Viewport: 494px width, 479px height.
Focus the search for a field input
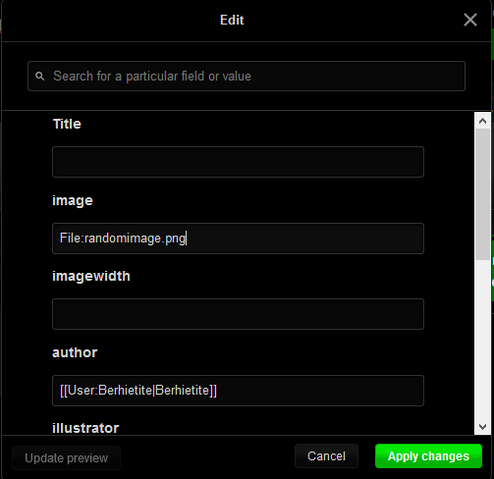point(246,76)
